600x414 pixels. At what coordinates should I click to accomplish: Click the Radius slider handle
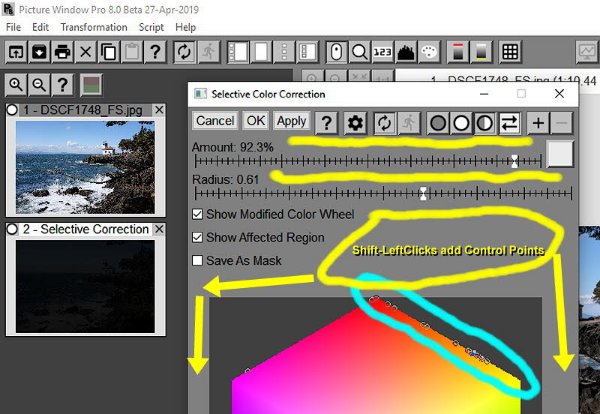[423, 193]
